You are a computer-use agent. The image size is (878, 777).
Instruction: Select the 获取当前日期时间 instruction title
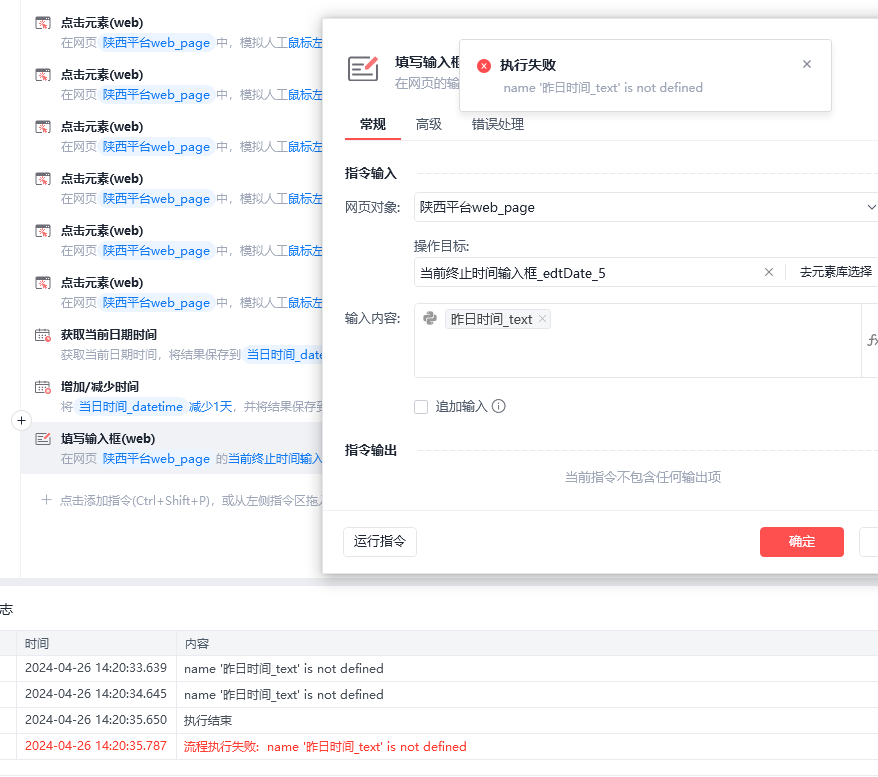109,335
